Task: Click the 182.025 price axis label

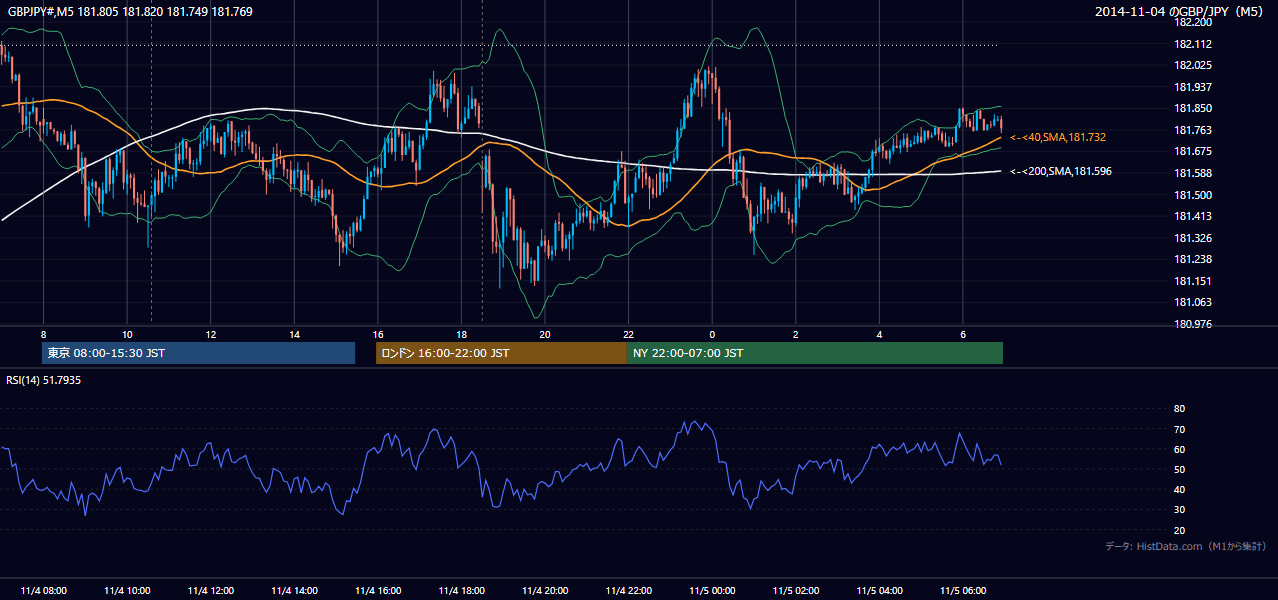Action: 1192,65
